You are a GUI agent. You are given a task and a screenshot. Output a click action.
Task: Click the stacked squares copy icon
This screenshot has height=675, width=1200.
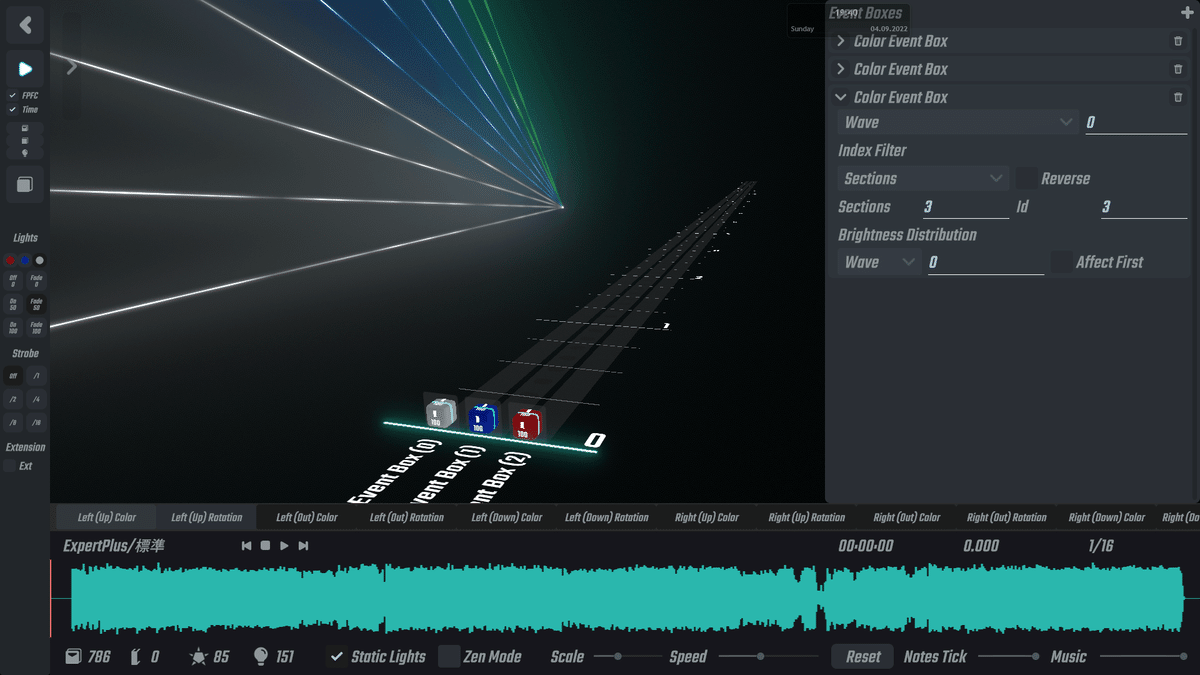pos(25,184)
